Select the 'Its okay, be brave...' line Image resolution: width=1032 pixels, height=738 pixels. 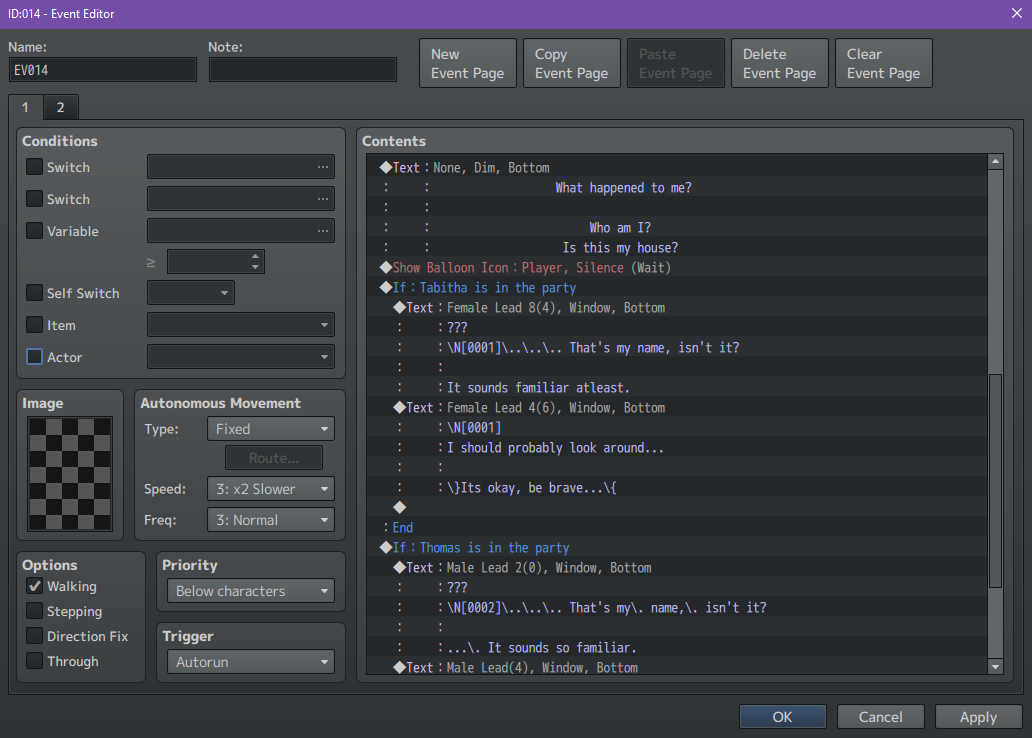point(677,488)
